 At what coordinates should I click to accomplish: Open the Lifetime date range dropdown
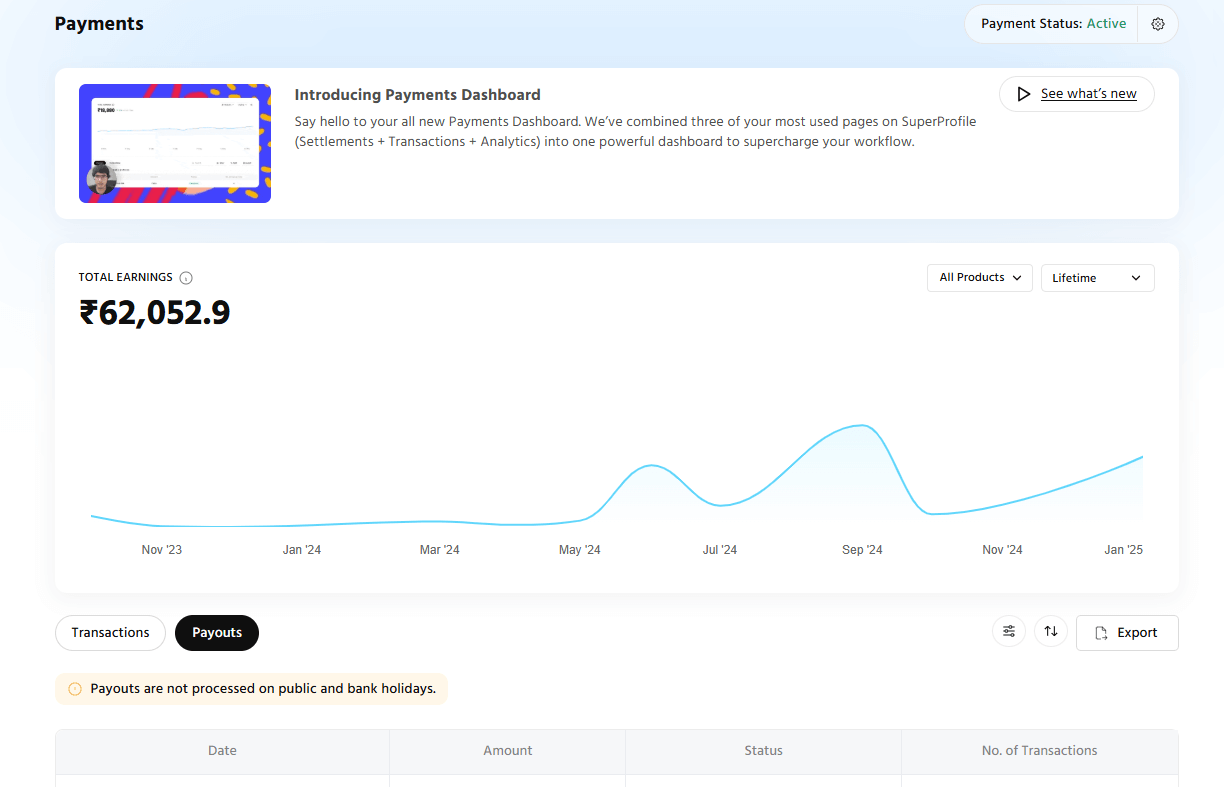[1097, 278]
